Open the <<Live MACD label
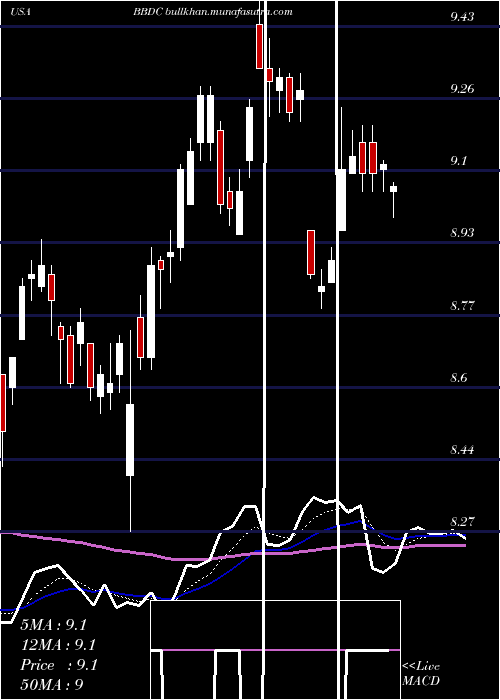This screenshot has height=700, width=500. tap(421, 673)
